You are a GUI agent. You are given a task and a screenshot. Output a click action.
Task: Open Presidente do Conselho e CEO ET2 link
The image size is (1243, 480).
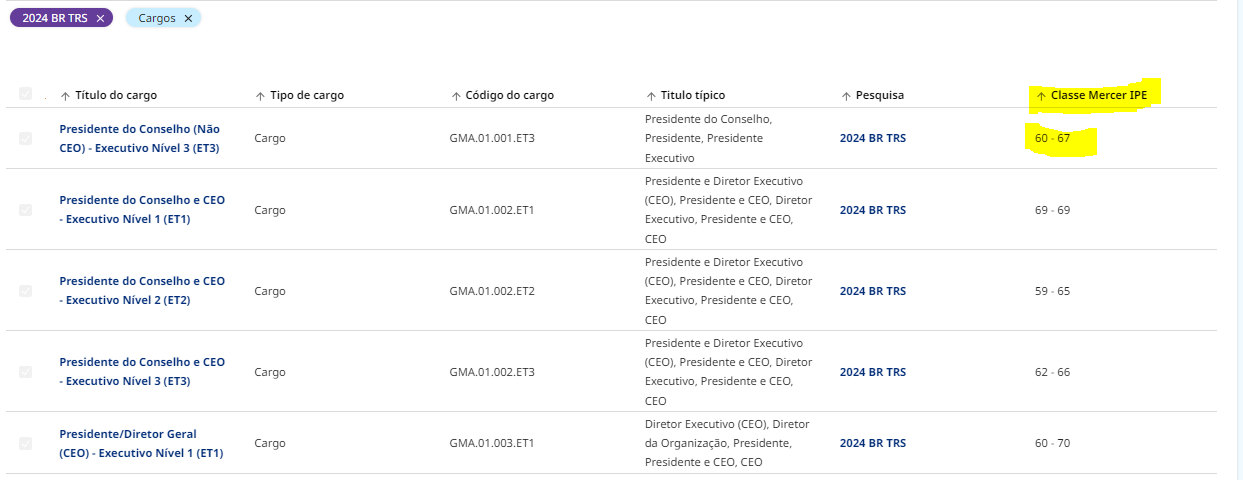pos(142,290)
